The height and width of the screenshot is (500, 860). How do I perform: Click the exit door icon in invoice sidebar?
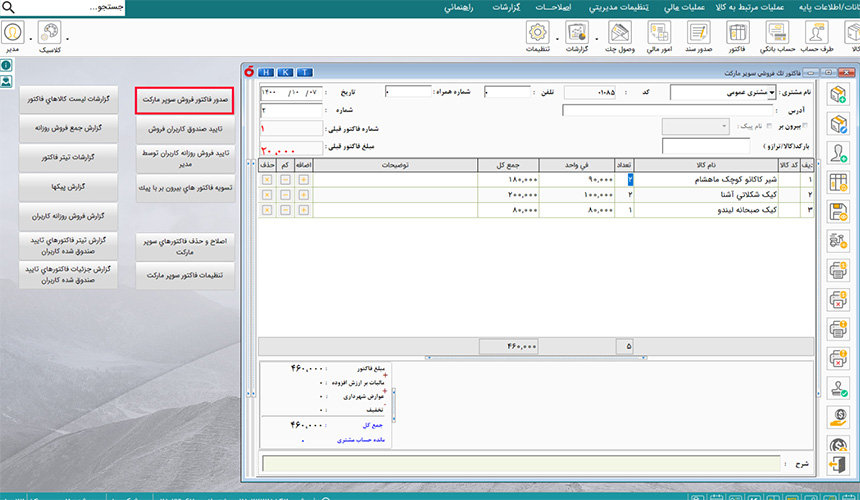pos(838,464)
